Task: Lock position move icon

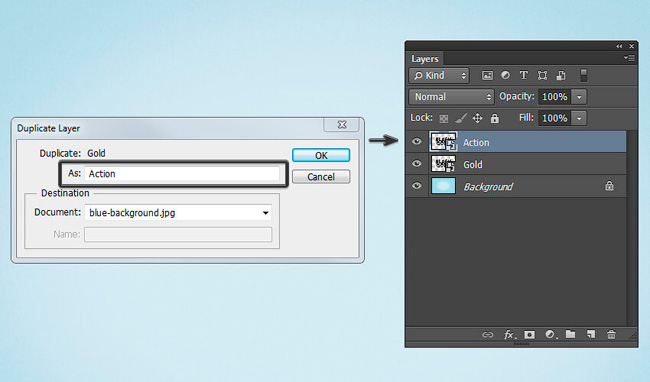Action: pos(478,118)
